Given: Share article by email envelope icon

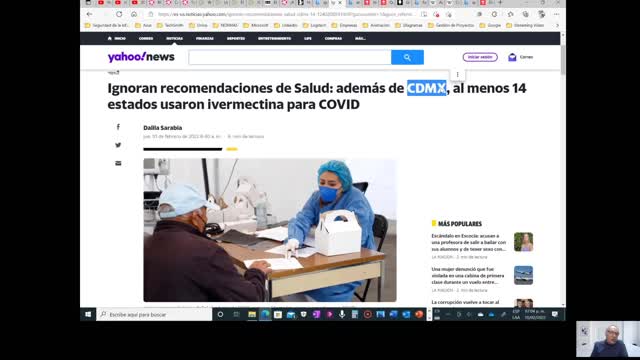Looking at the screenshot, I should (118, 163).
